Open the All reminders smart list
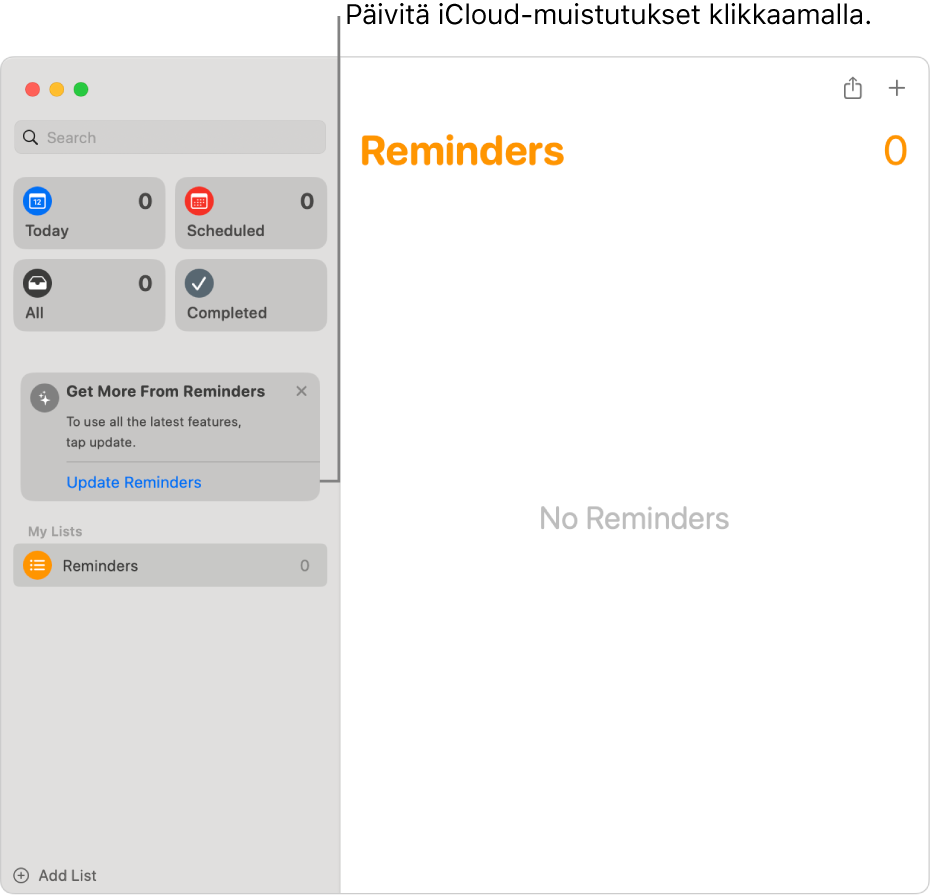The width and height of the screenshot is (931, 896). coord(89,295)
